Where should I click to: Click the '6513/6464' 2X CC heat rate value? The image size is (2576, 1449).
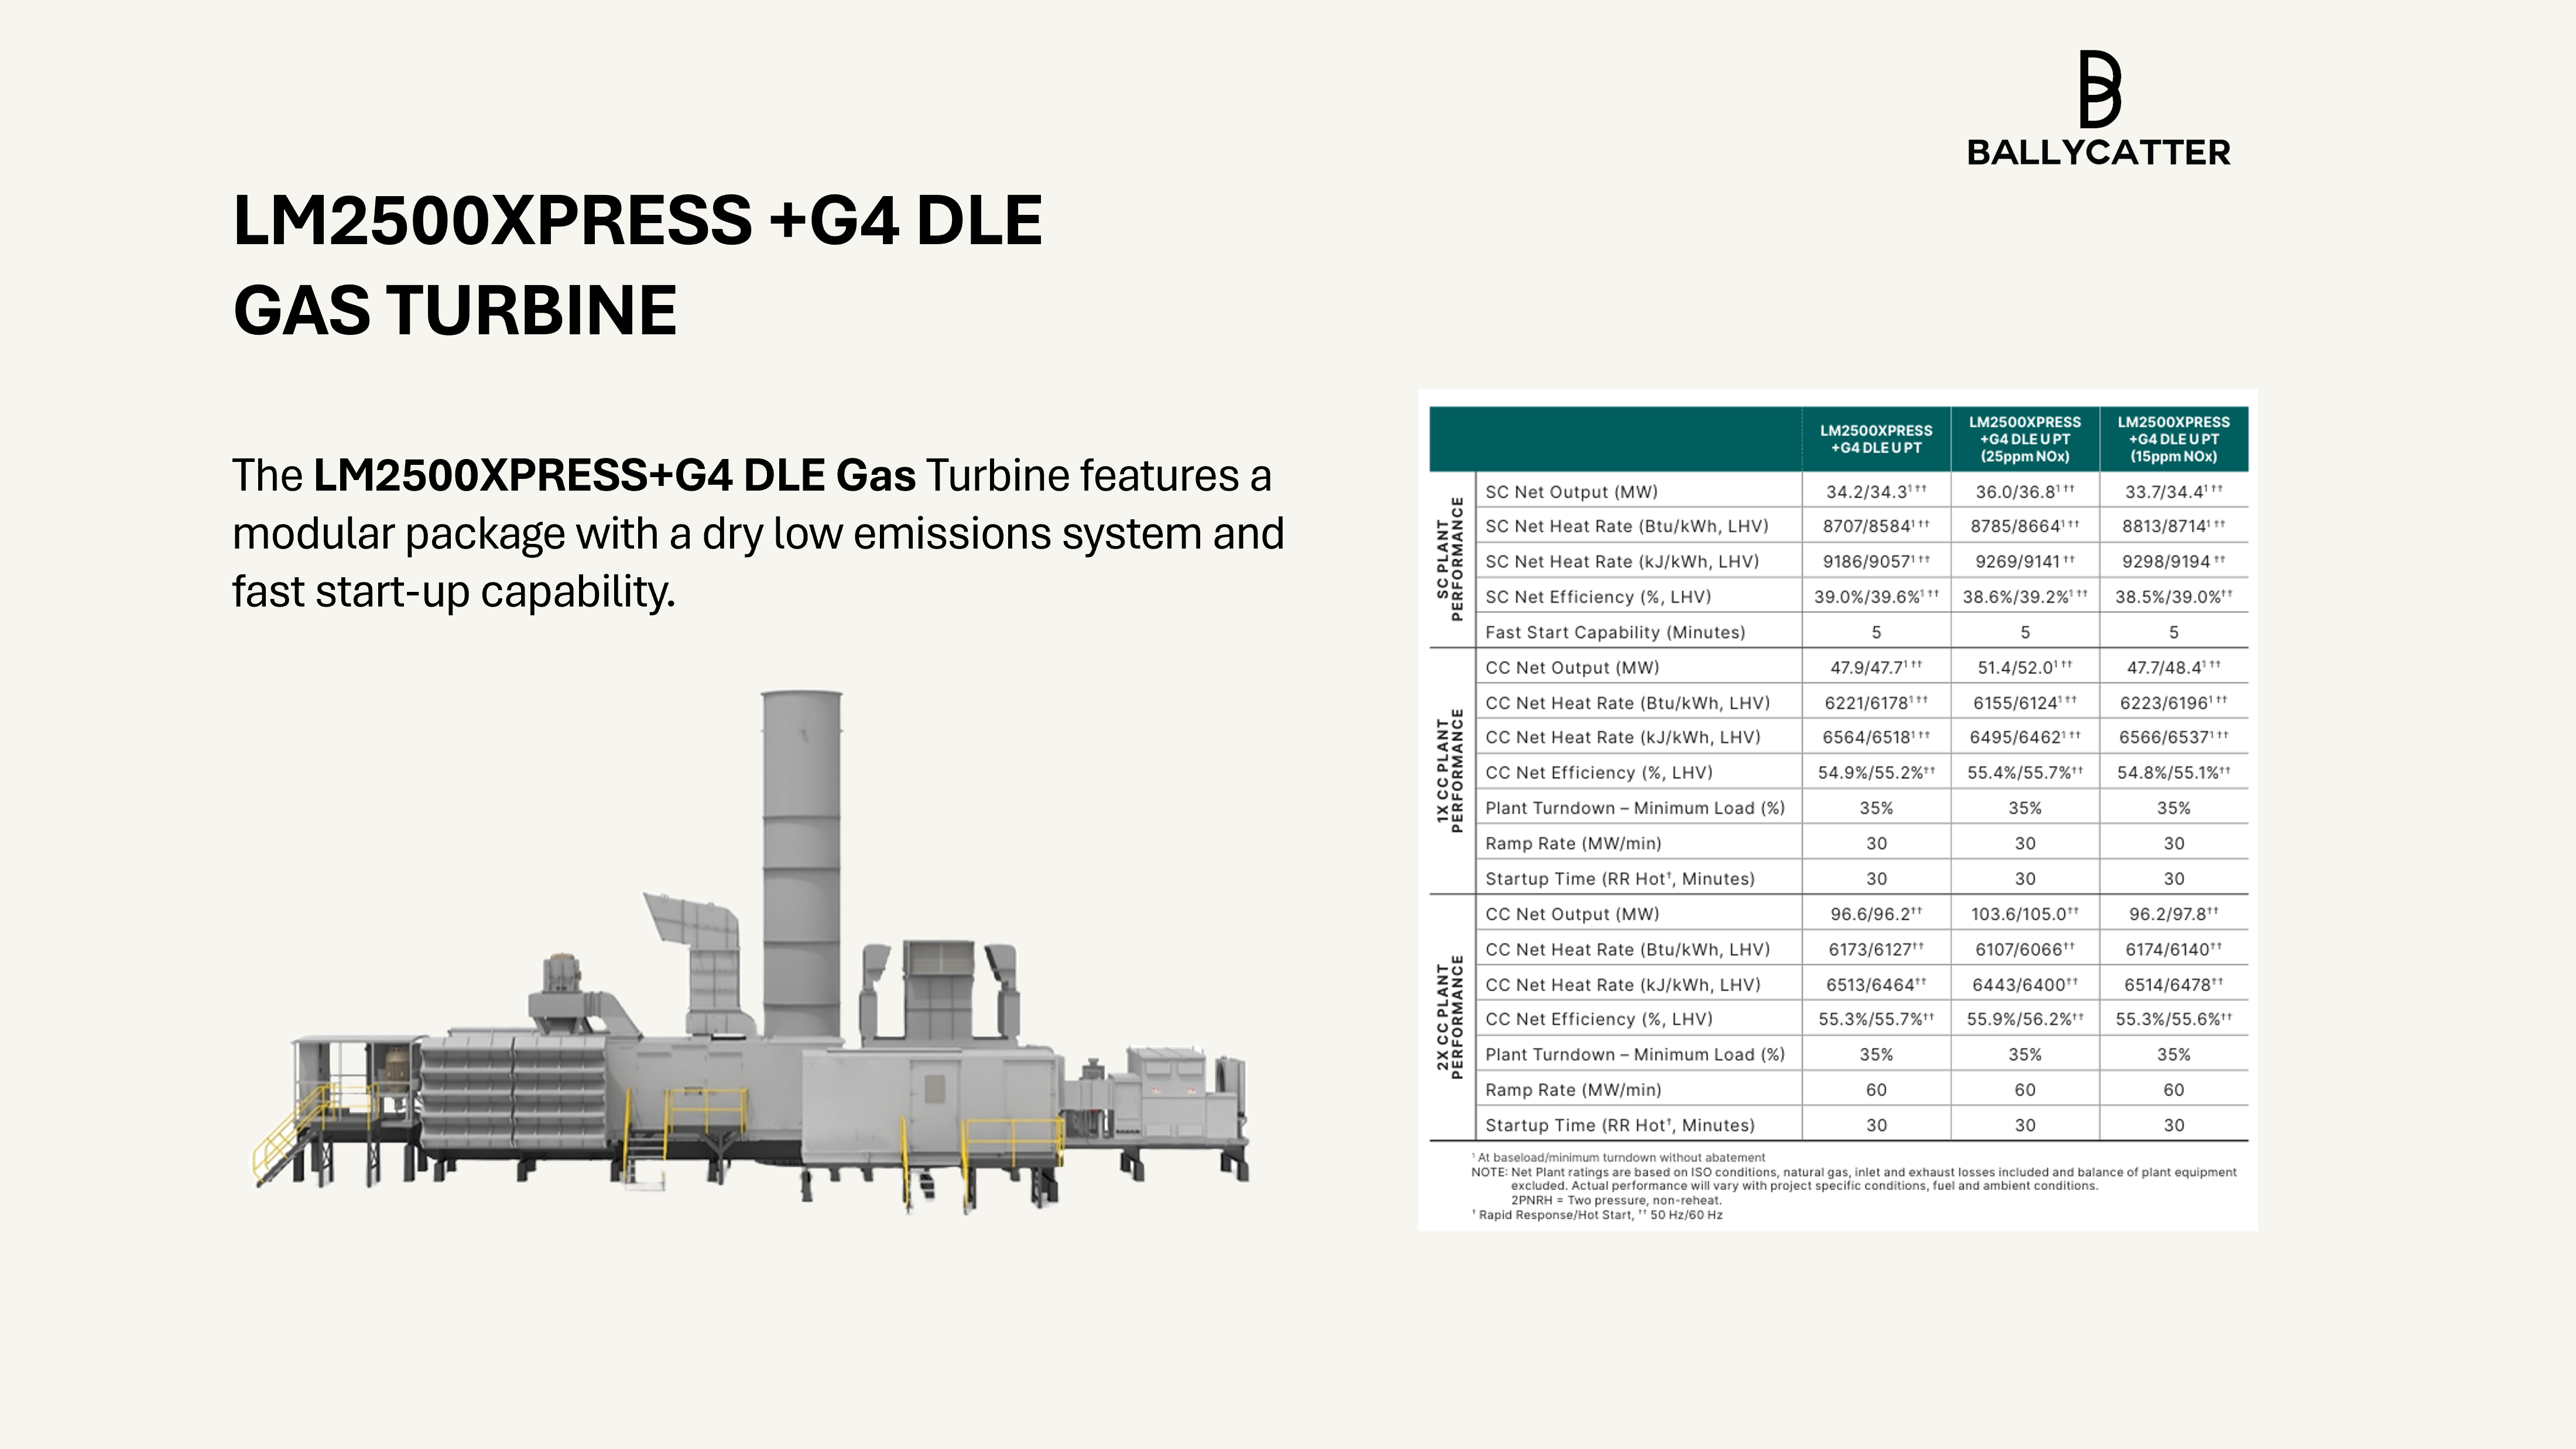[1876, 985]
